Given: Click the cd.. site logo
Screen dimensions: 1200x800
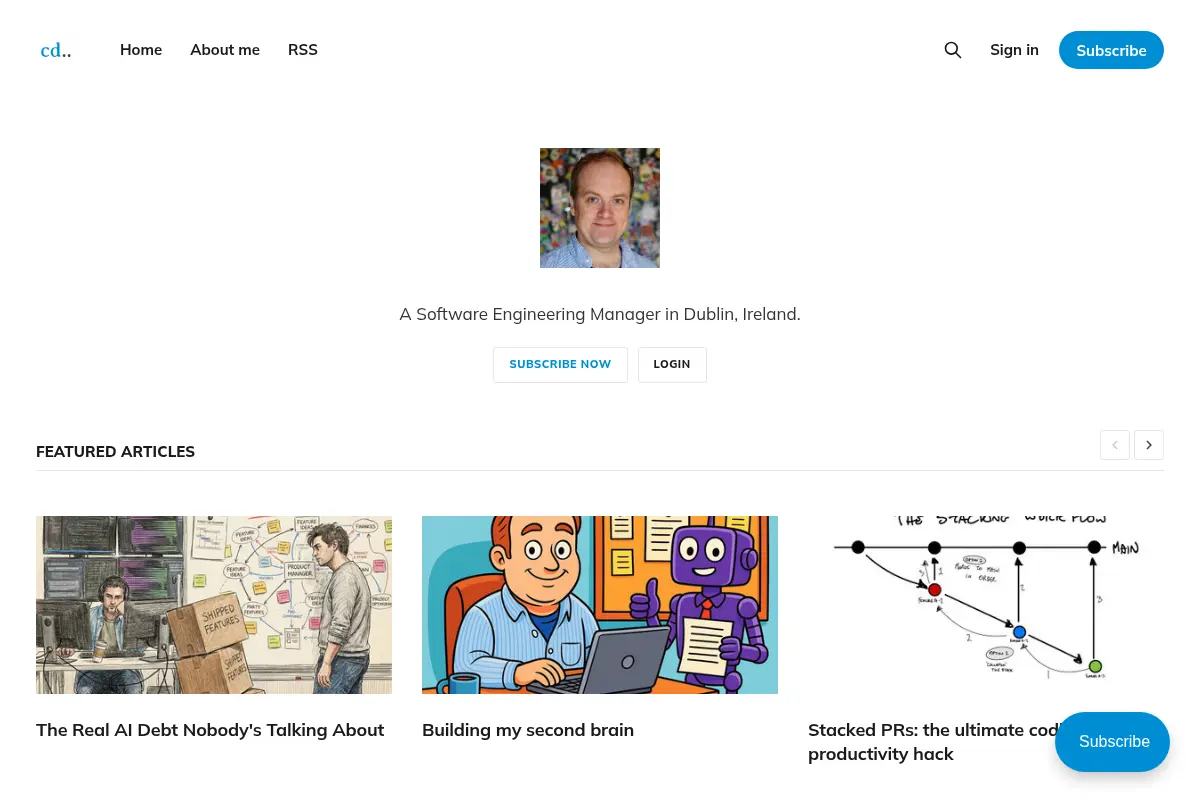Looking at the screenshot, I should coord(56,50).
